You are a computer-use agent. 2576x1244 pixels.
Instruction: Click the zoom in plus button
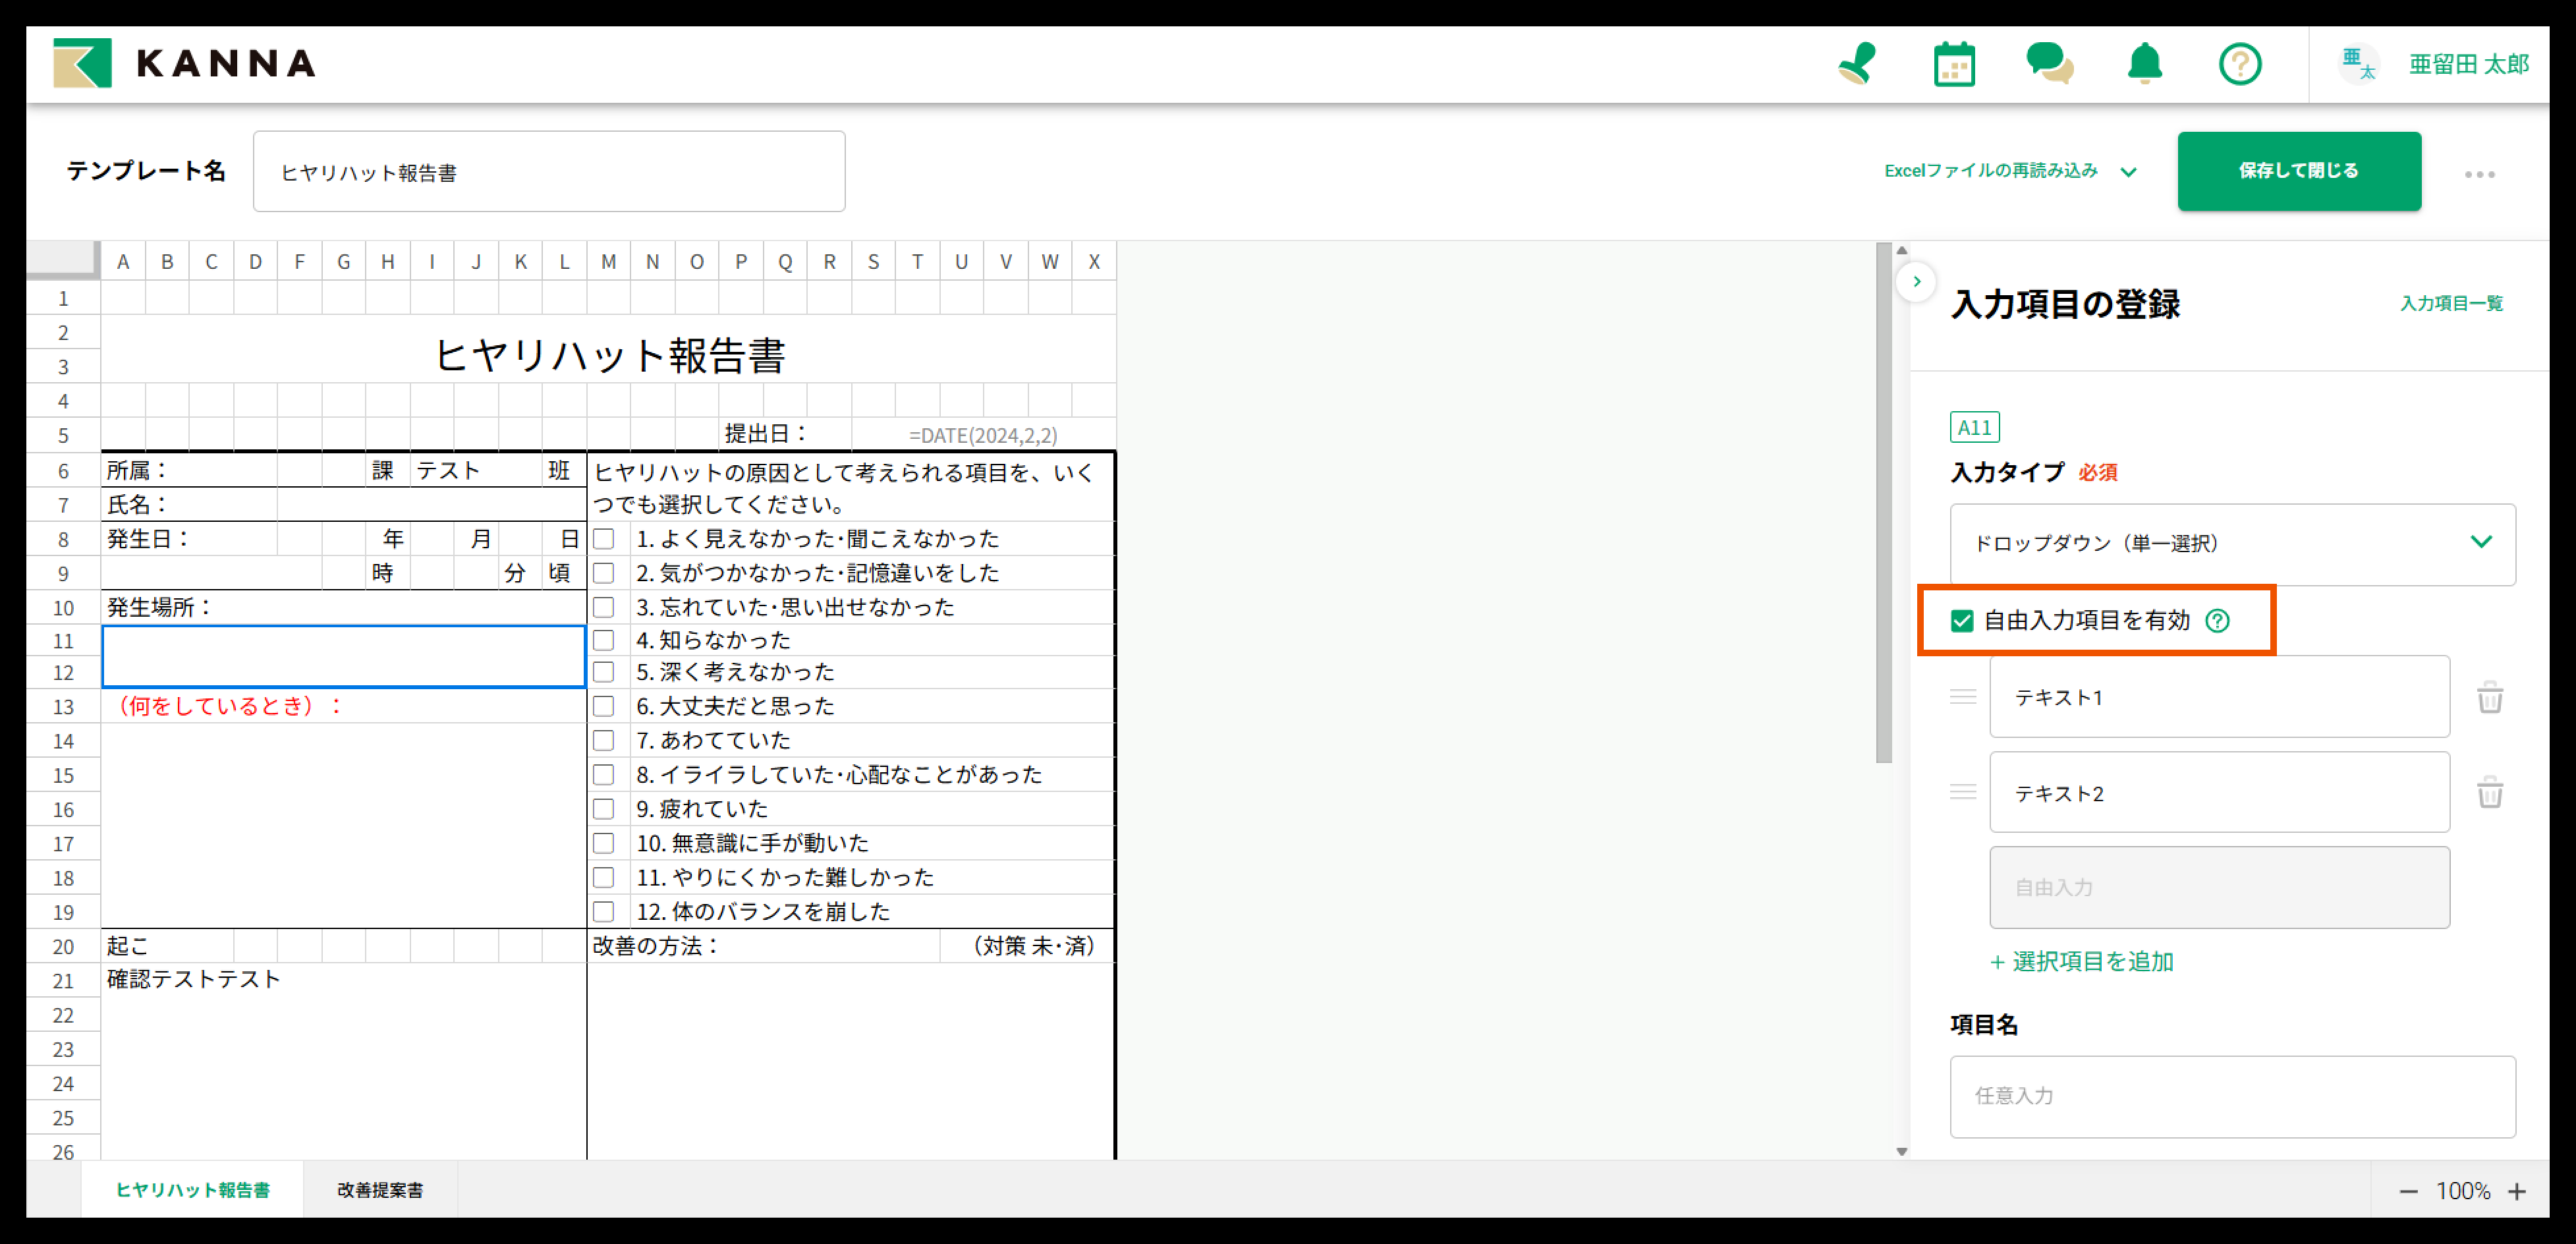click(2517, 1191)
